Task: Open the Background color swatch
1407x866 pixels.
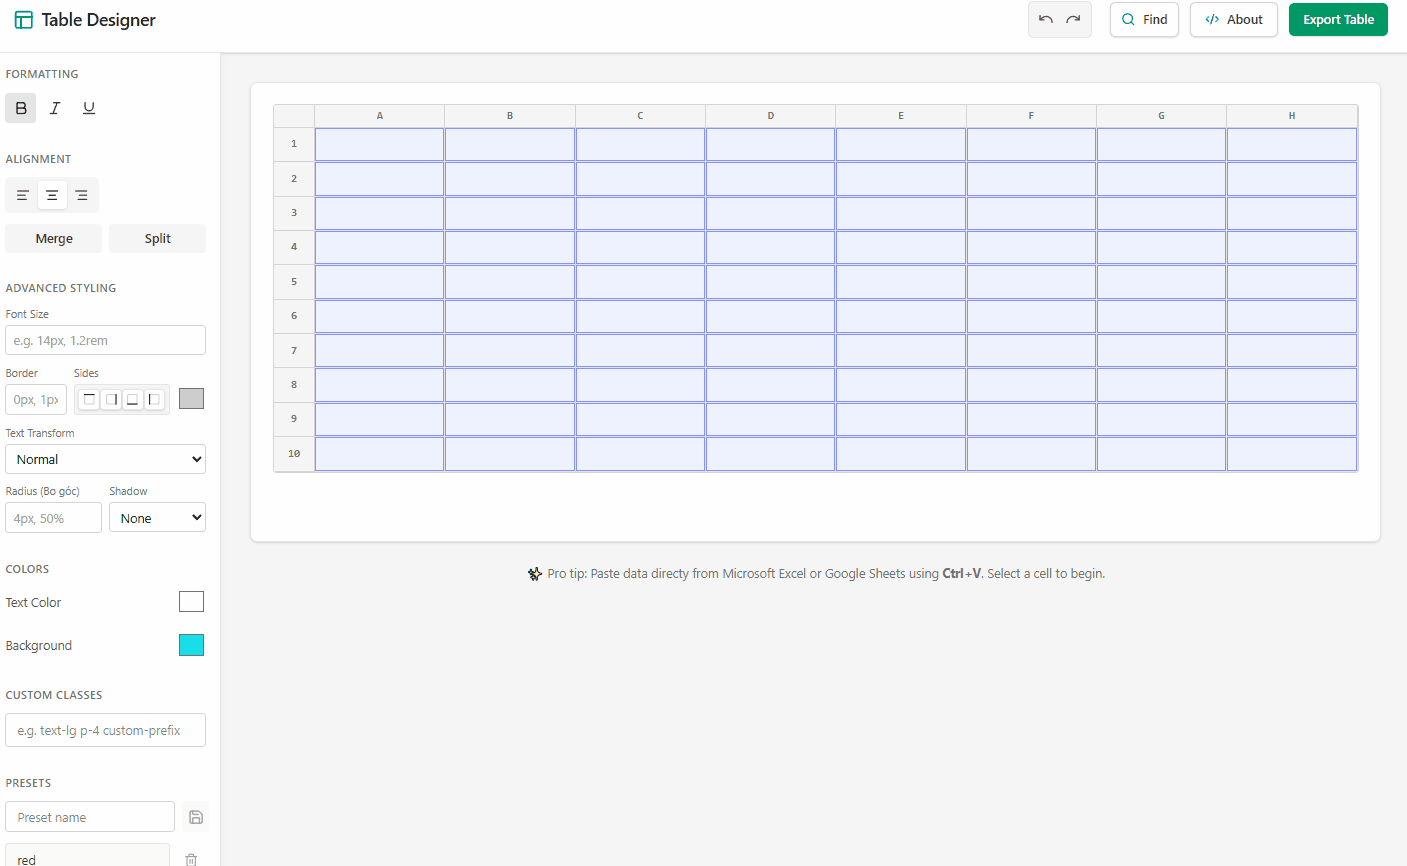Action: (192, 645)
